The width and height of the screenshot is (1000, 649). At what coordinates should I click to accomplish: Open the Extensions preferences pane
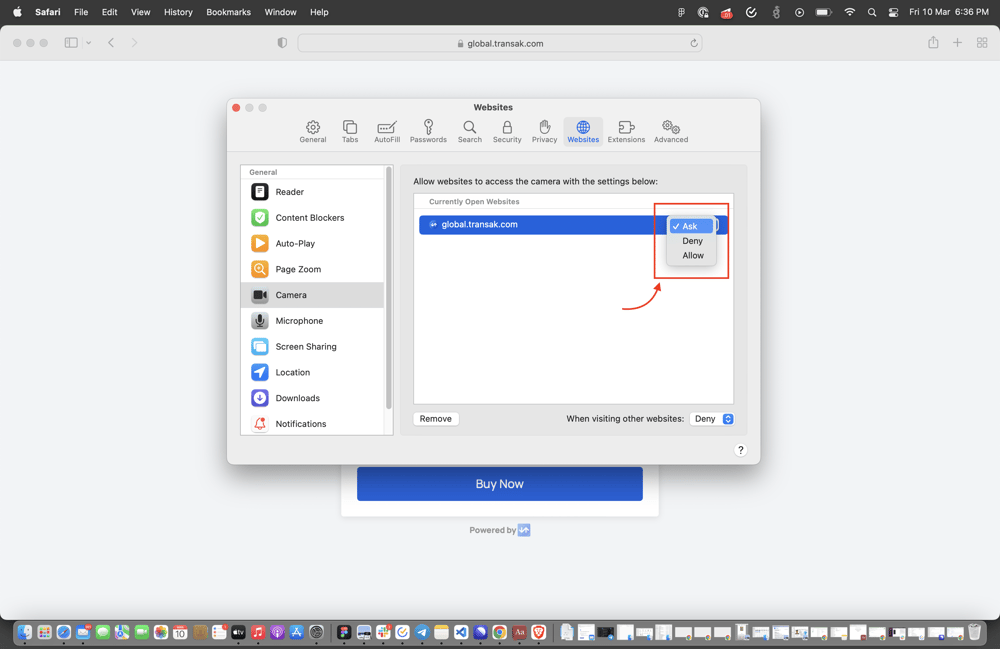click(x=626, y=131)
